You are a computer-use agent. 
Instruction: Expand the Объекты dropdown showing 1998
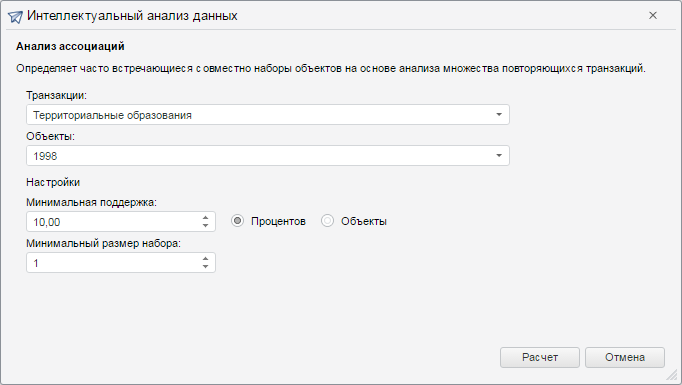pyautogui.click(x=499, y=156)
